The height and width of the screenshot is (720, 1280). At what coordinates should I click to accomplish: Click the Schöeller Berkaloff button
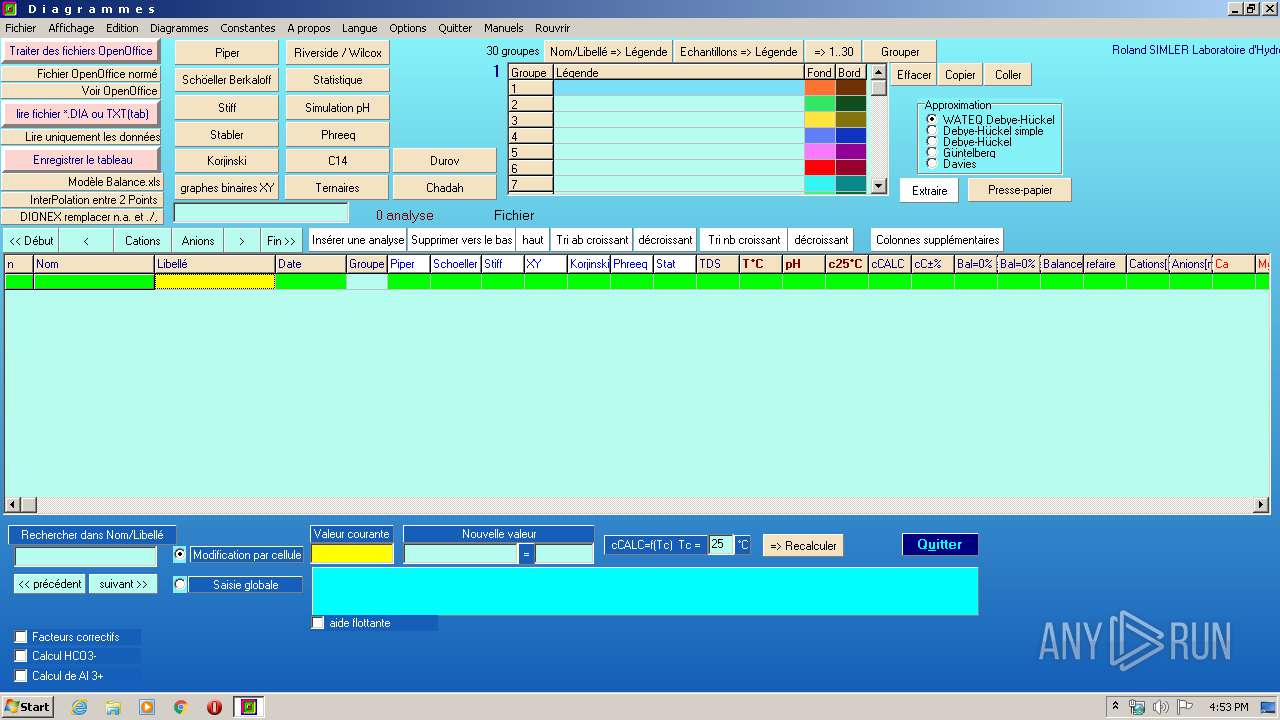click(x=227, y=80)
